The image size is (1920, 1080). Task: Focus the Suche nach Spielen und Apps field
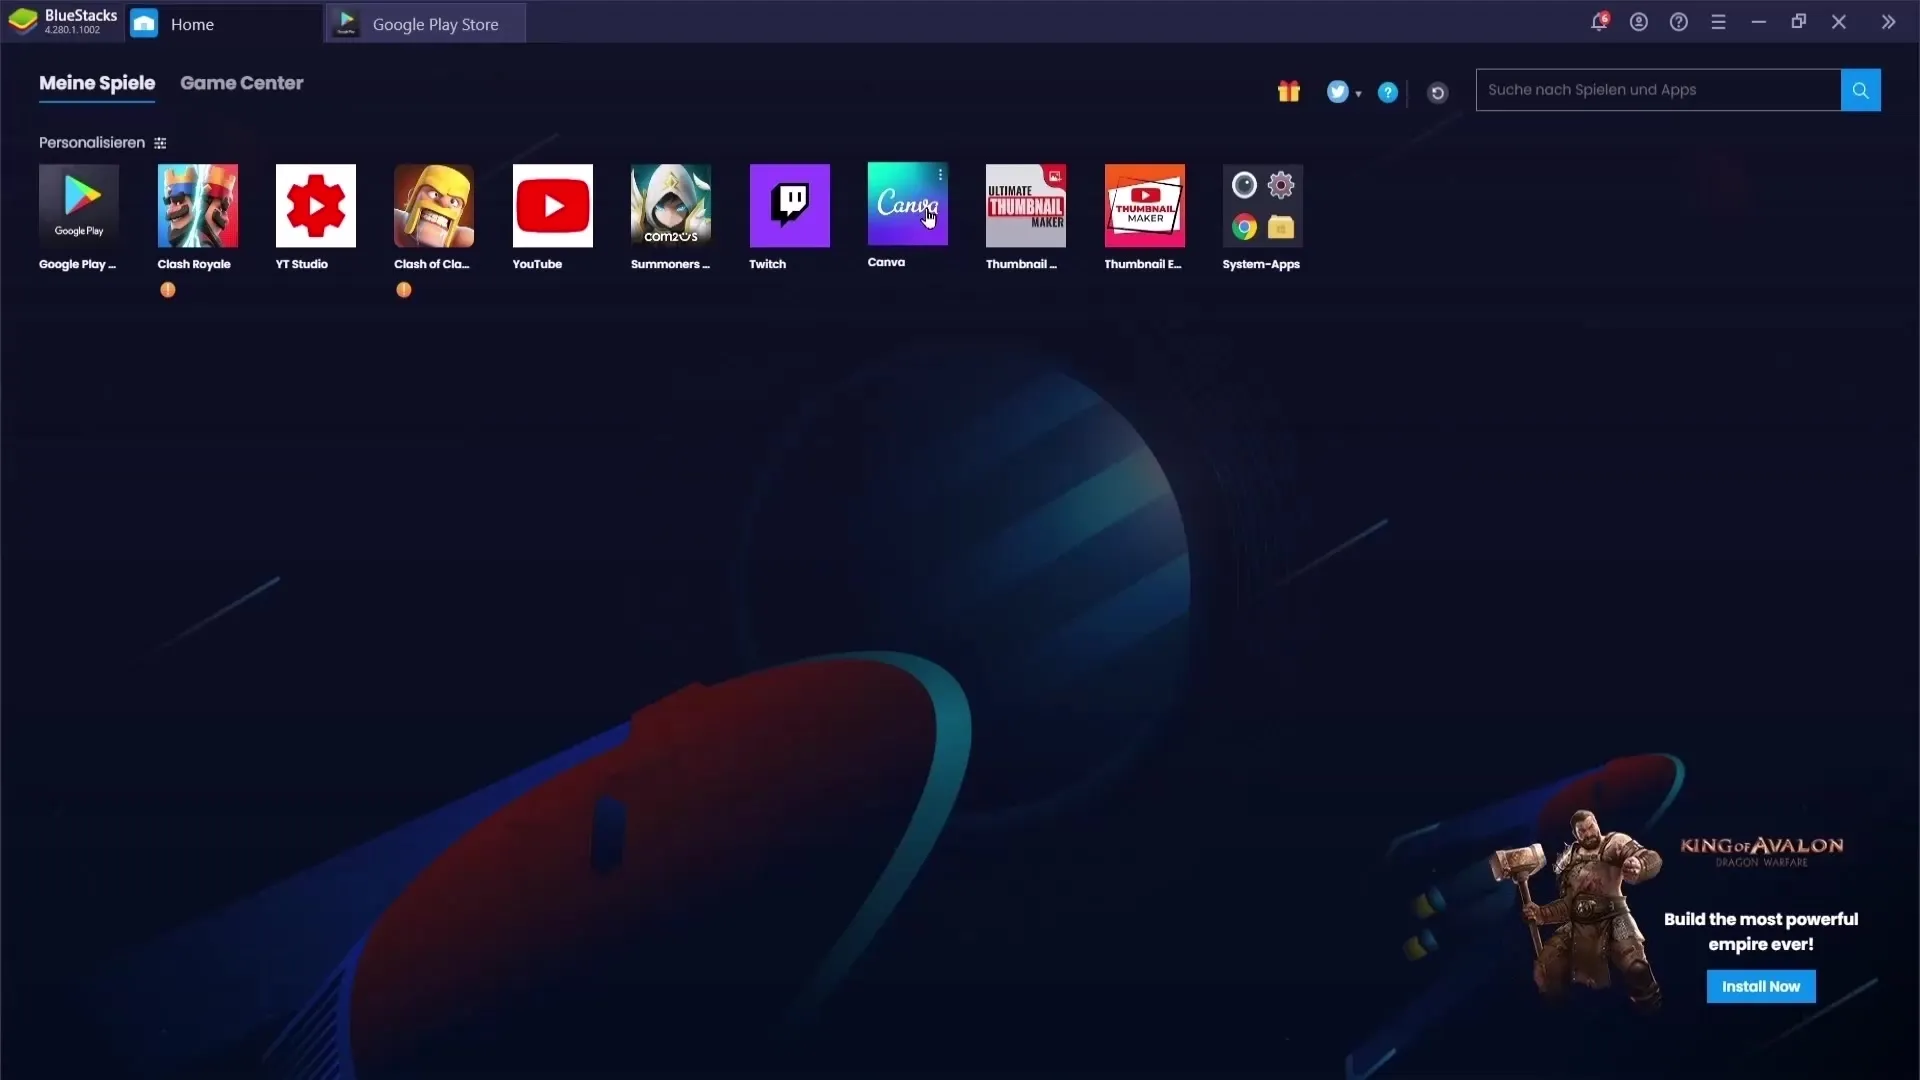(x=1658, y=90)
